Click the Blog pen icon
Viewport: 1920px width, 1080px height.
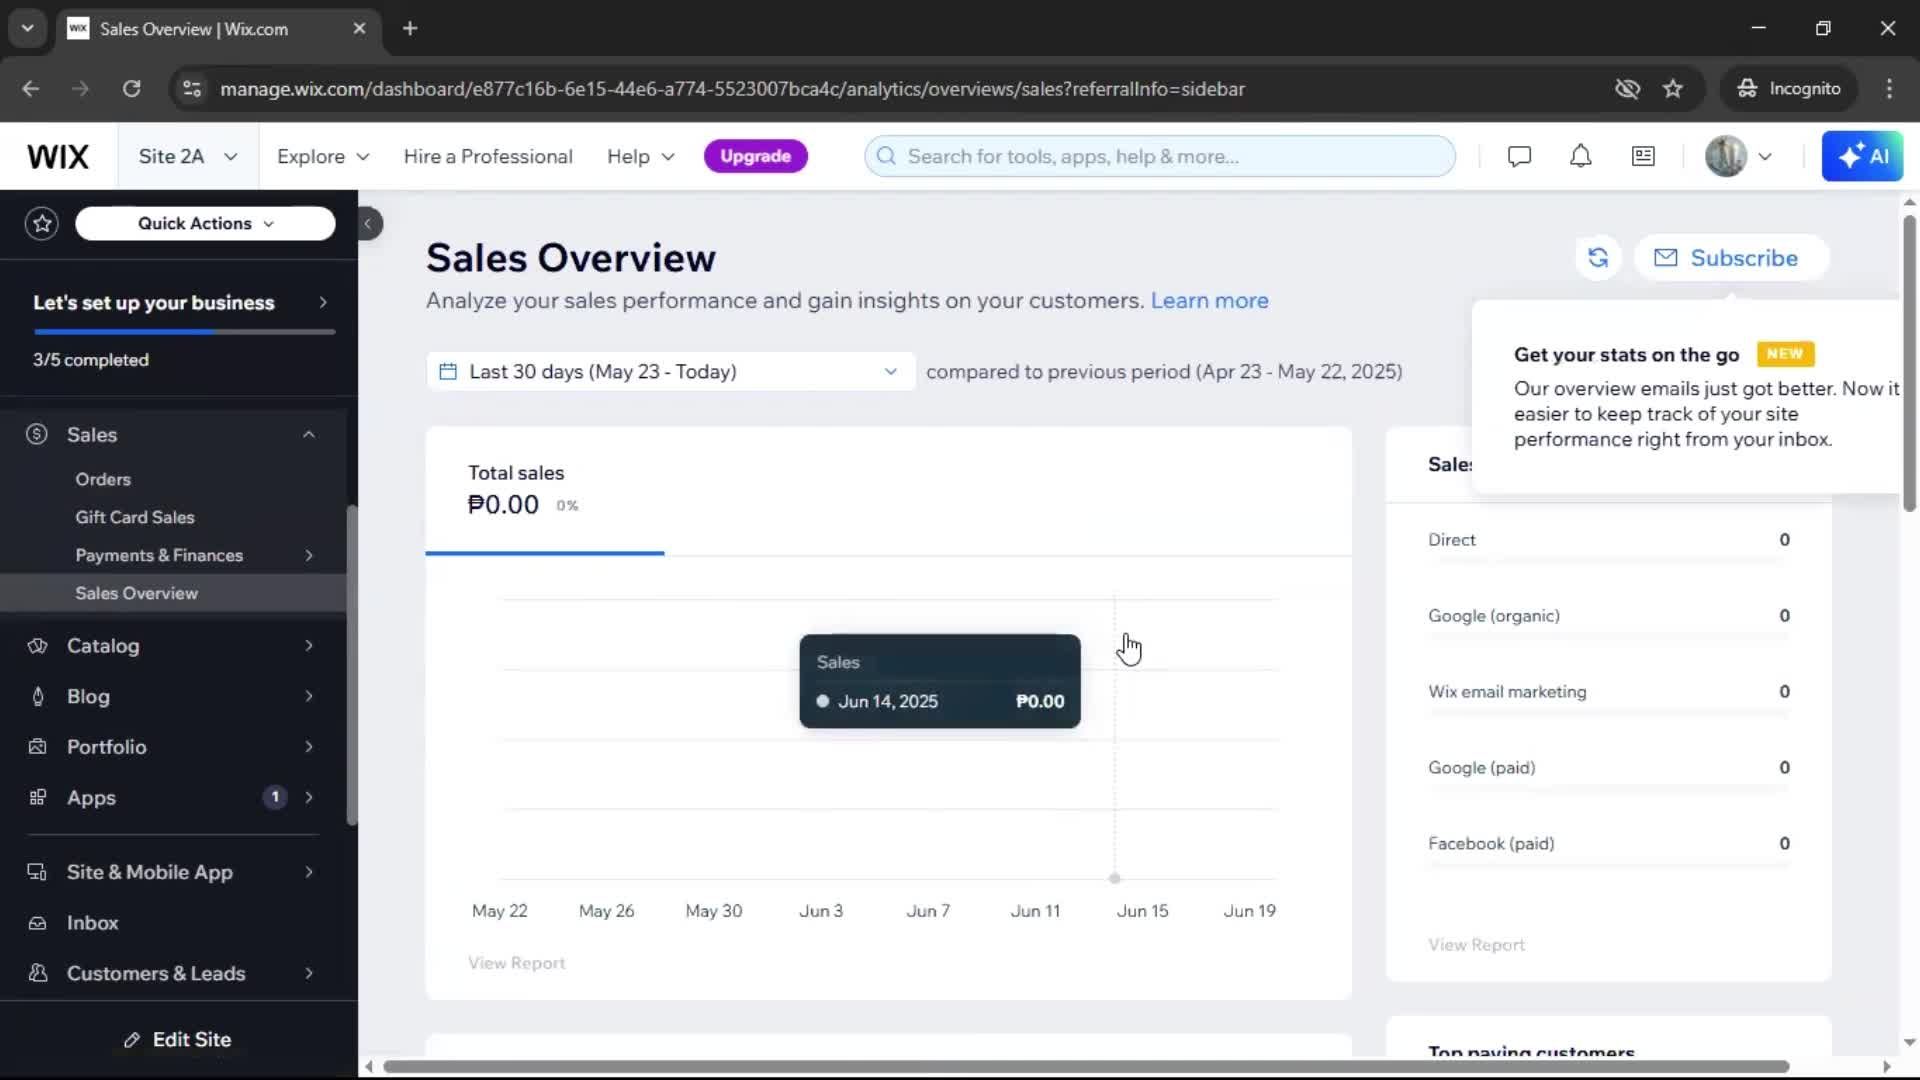click(x=37, y=697)
